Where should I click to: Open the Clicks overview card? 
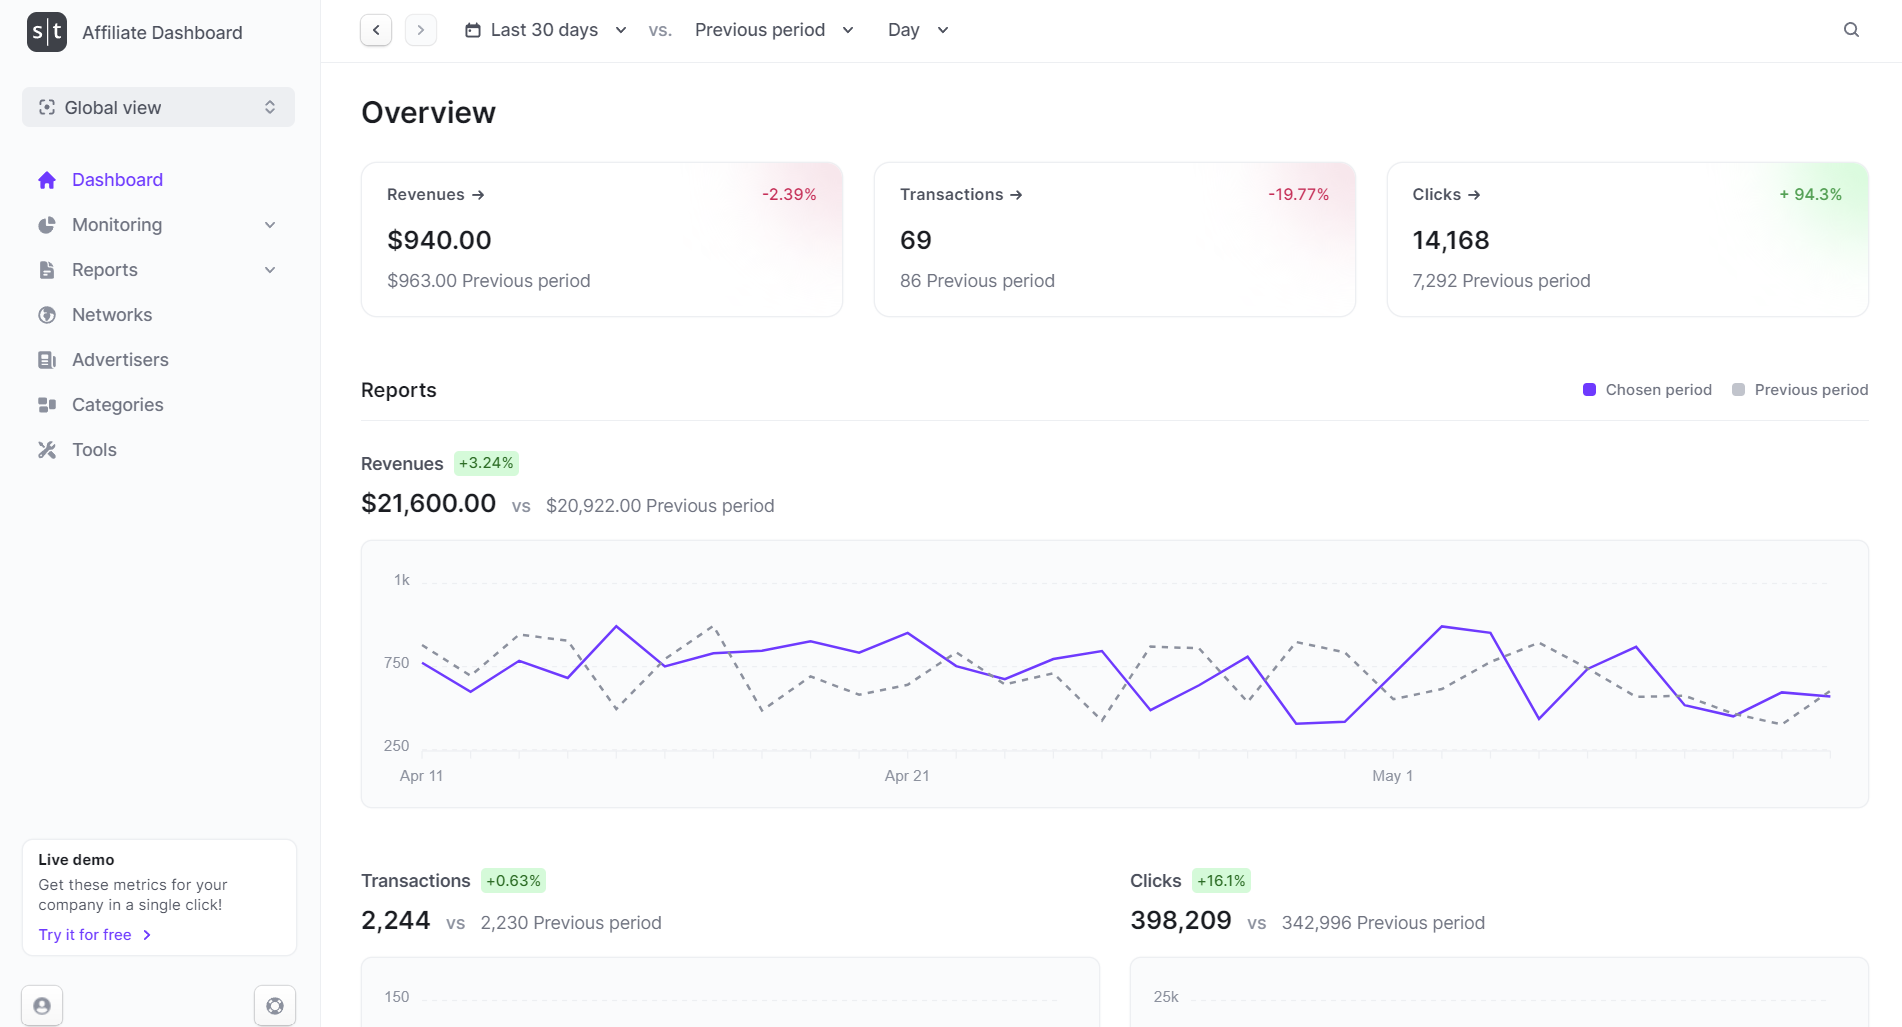(1628, 240)
